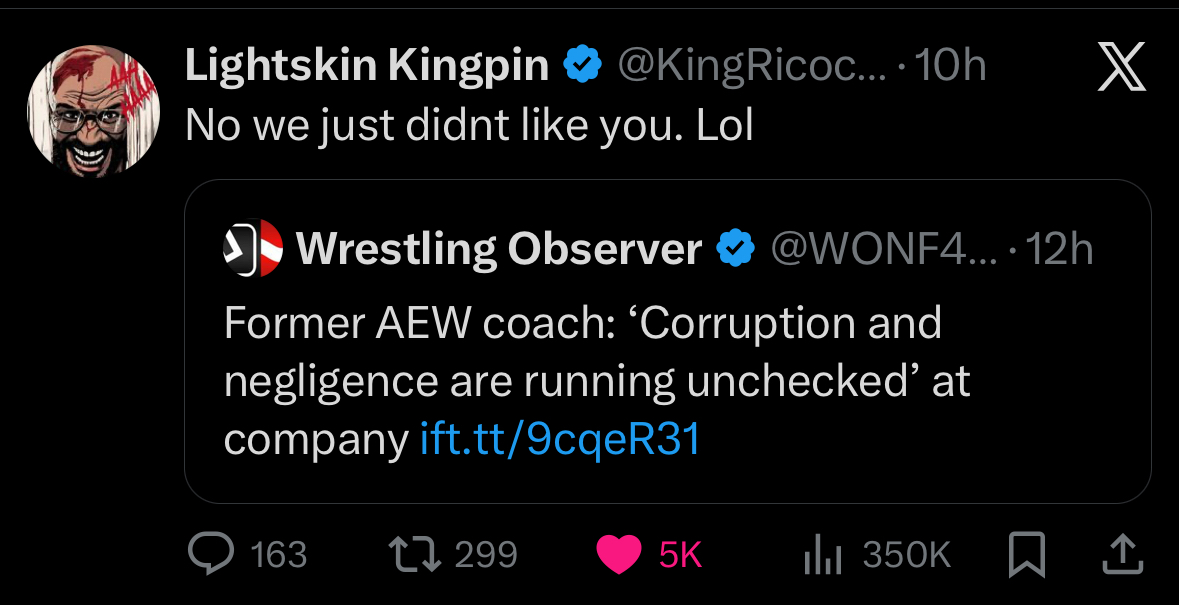Open the ift.tt/9cqeR31 link

560,440
